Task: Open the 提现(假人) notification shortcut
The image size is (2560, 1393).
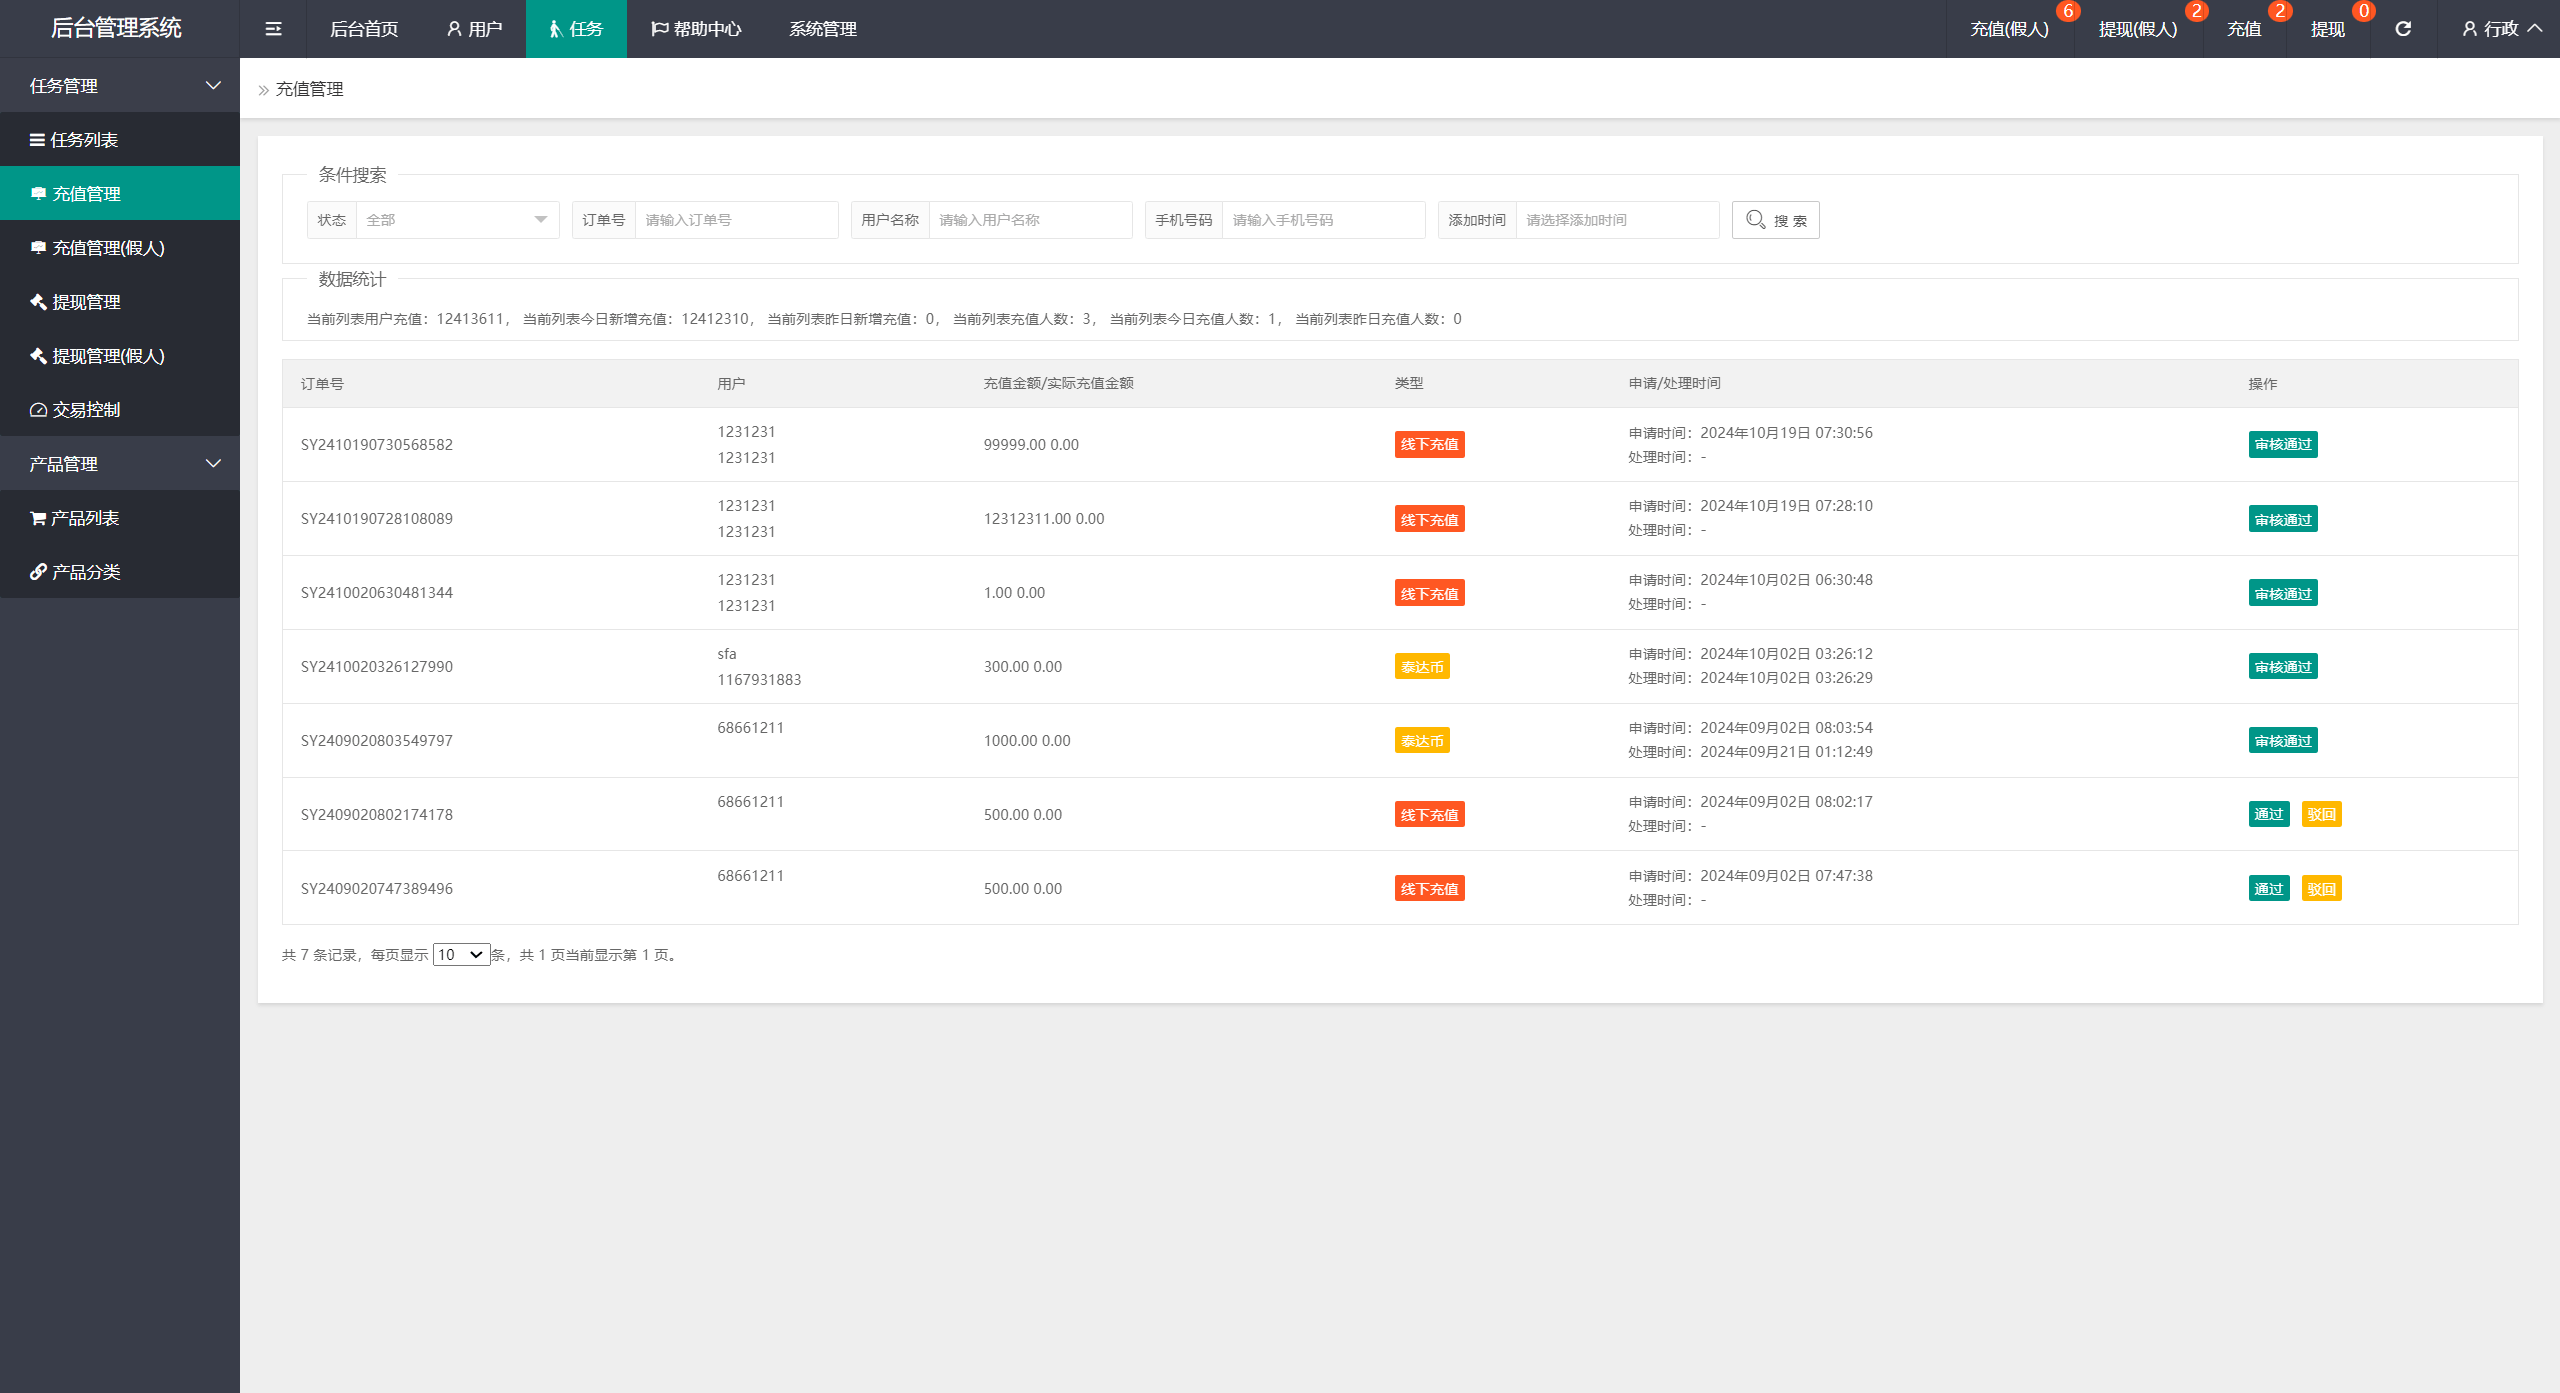Action: pos(2138,29)
